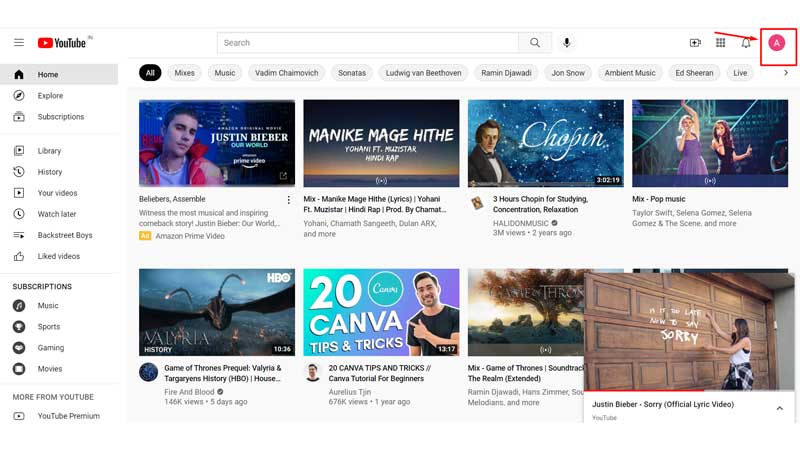Screen dimensions: 800x450
Task: Open Game of Thrones Prequel video title
Action: coord(222,373)
